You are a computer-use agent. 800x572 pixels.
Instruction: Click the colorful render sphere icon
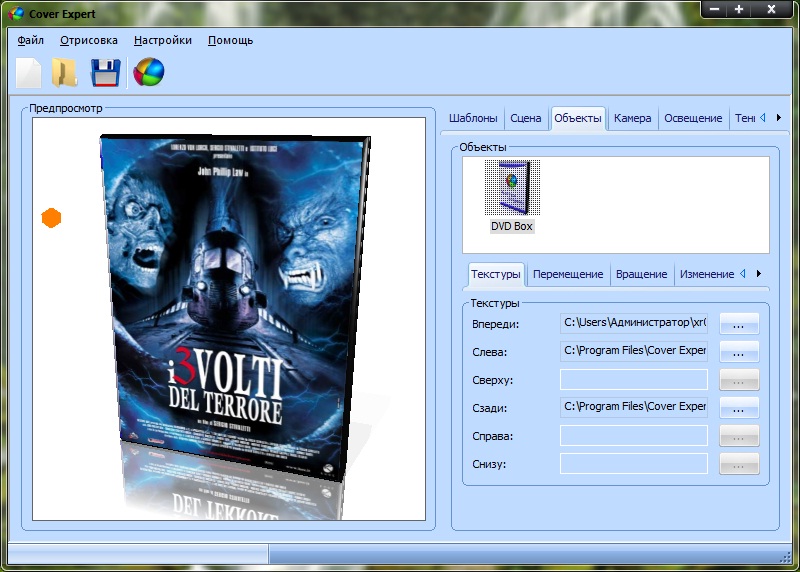coord(148,73)
